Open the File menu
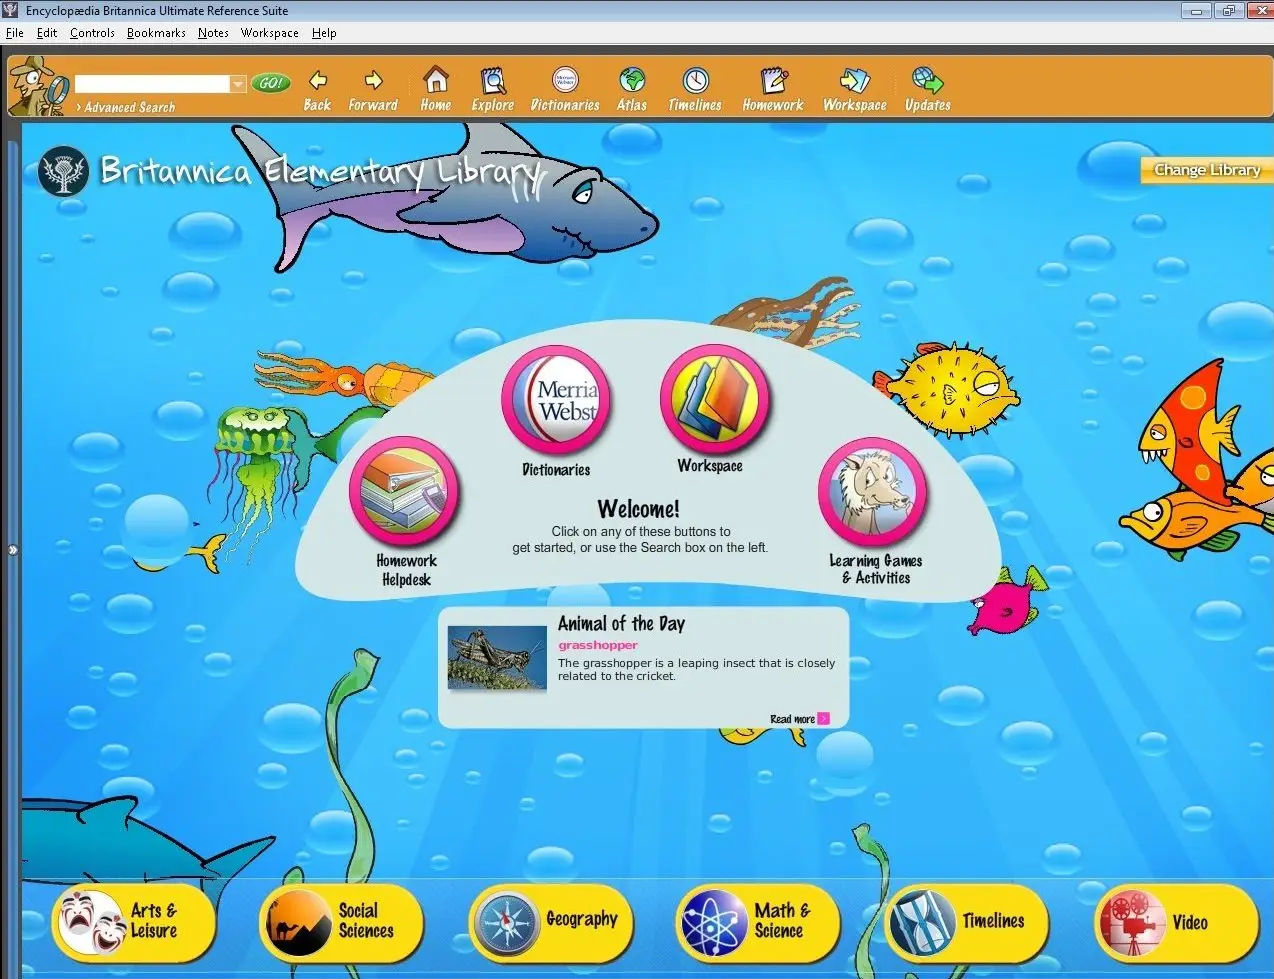Screen dimensions: 1274x979 [x=15, y=33]
